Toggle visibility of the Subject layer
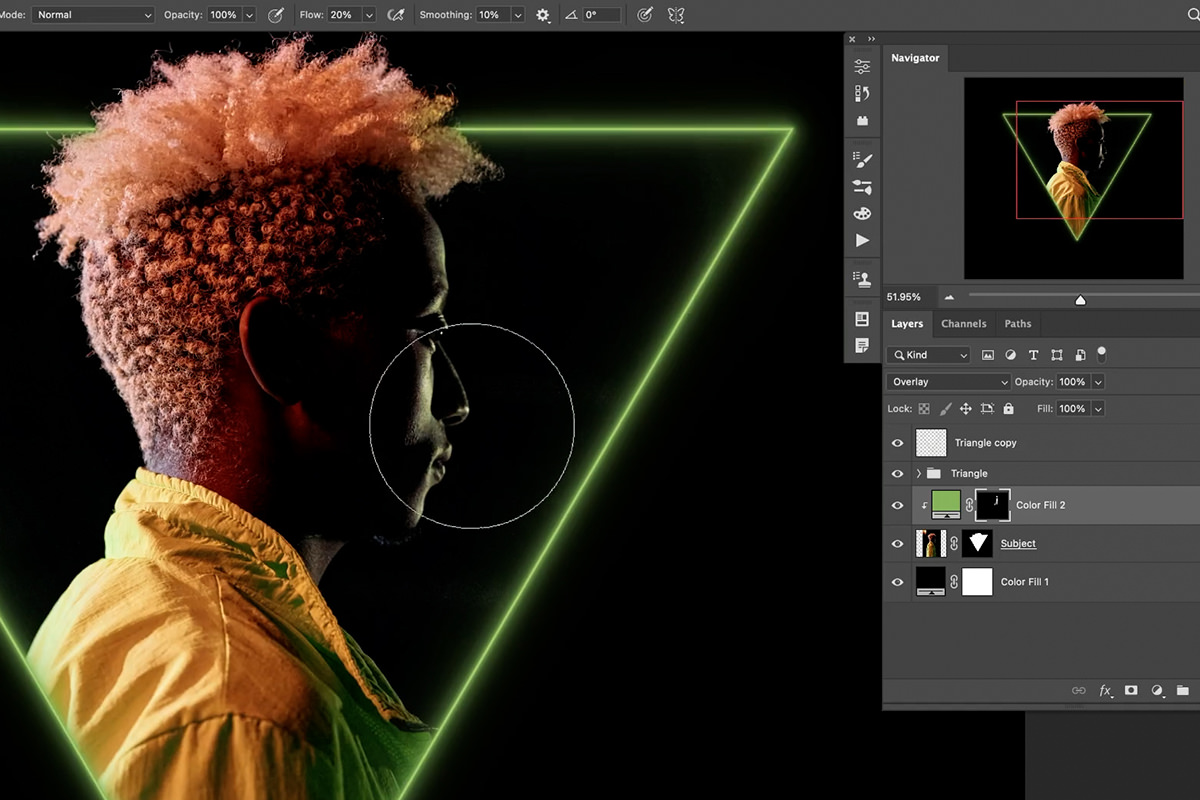 897,543
